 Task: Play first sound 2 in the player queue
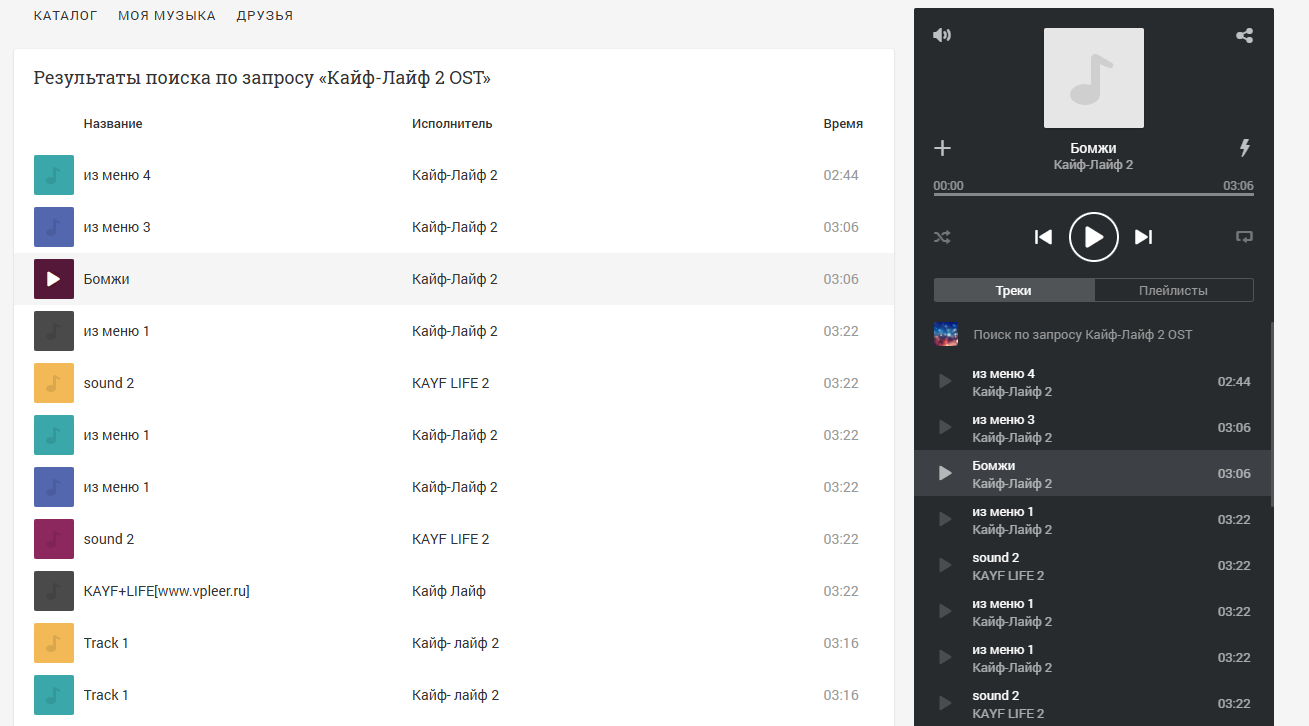(945, 565)
